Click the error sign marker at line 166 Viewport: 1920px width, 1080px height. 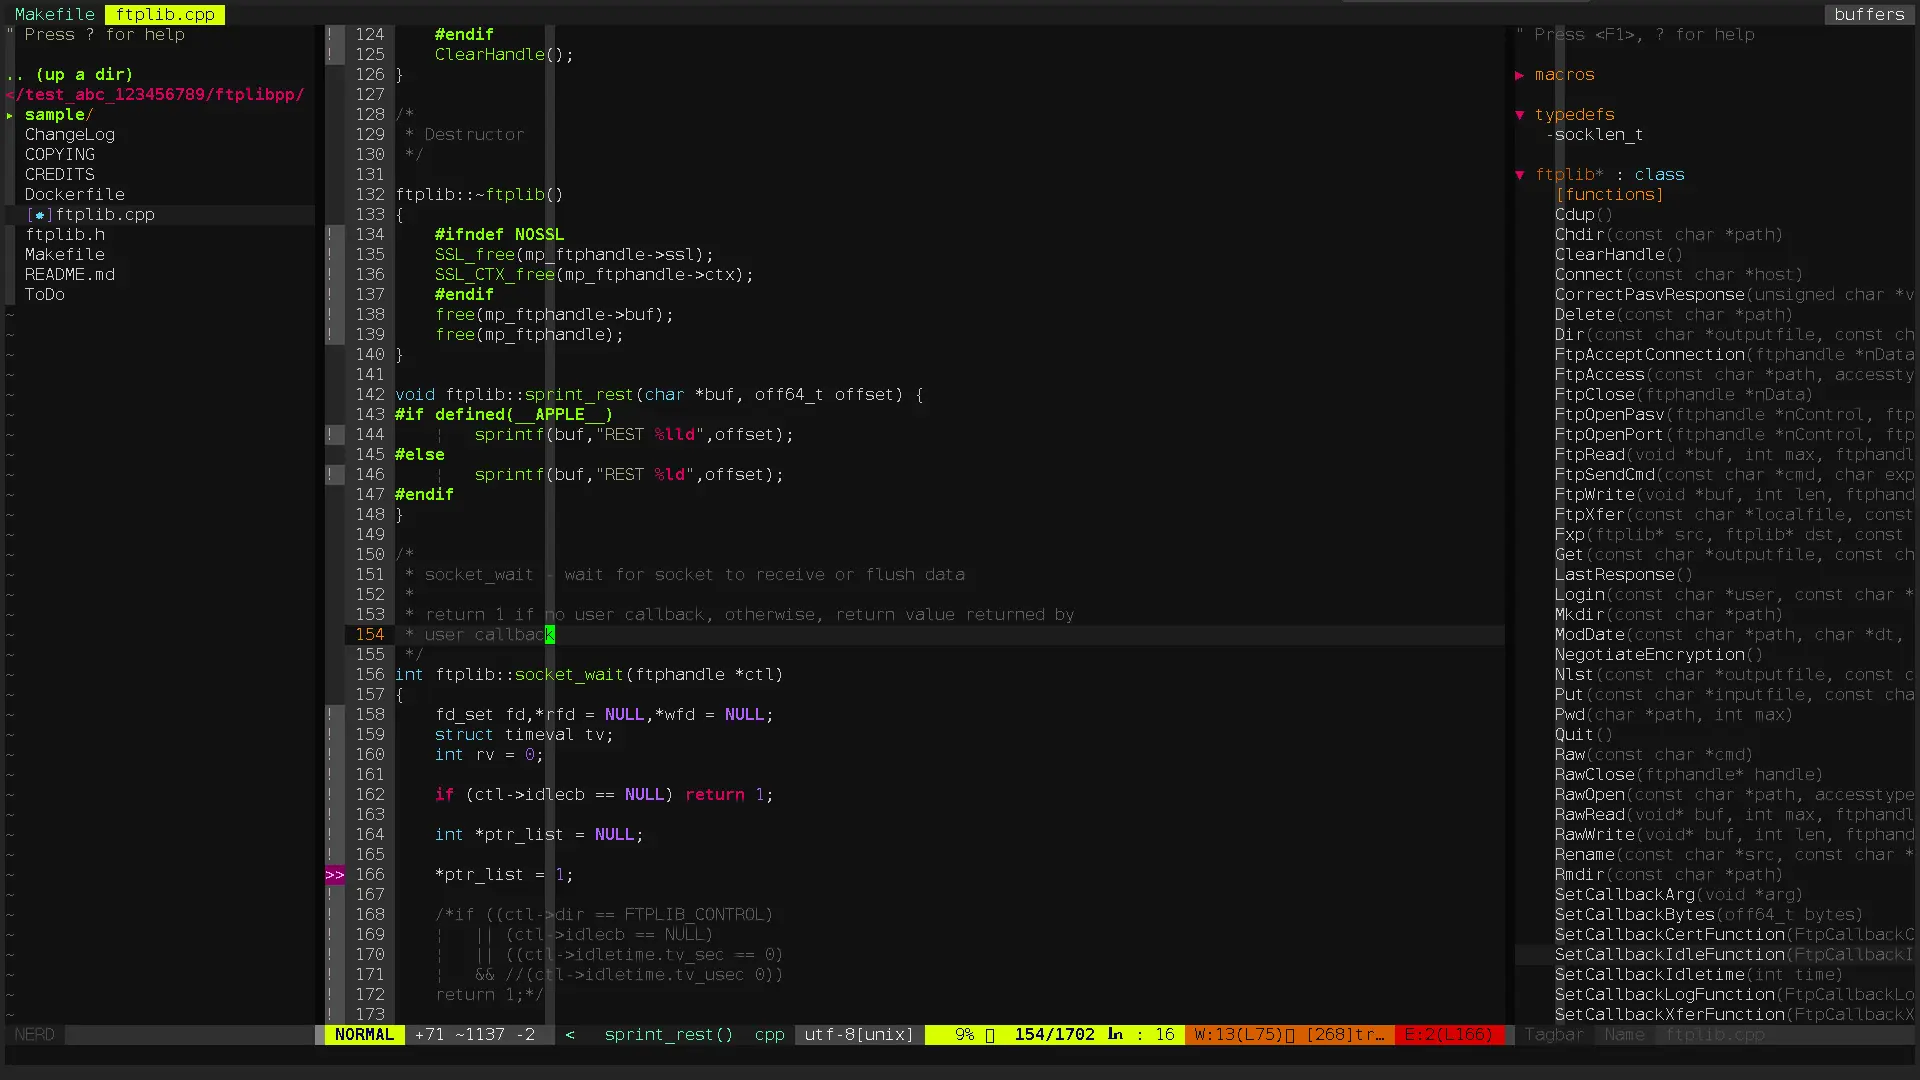(x=334, y=875)
